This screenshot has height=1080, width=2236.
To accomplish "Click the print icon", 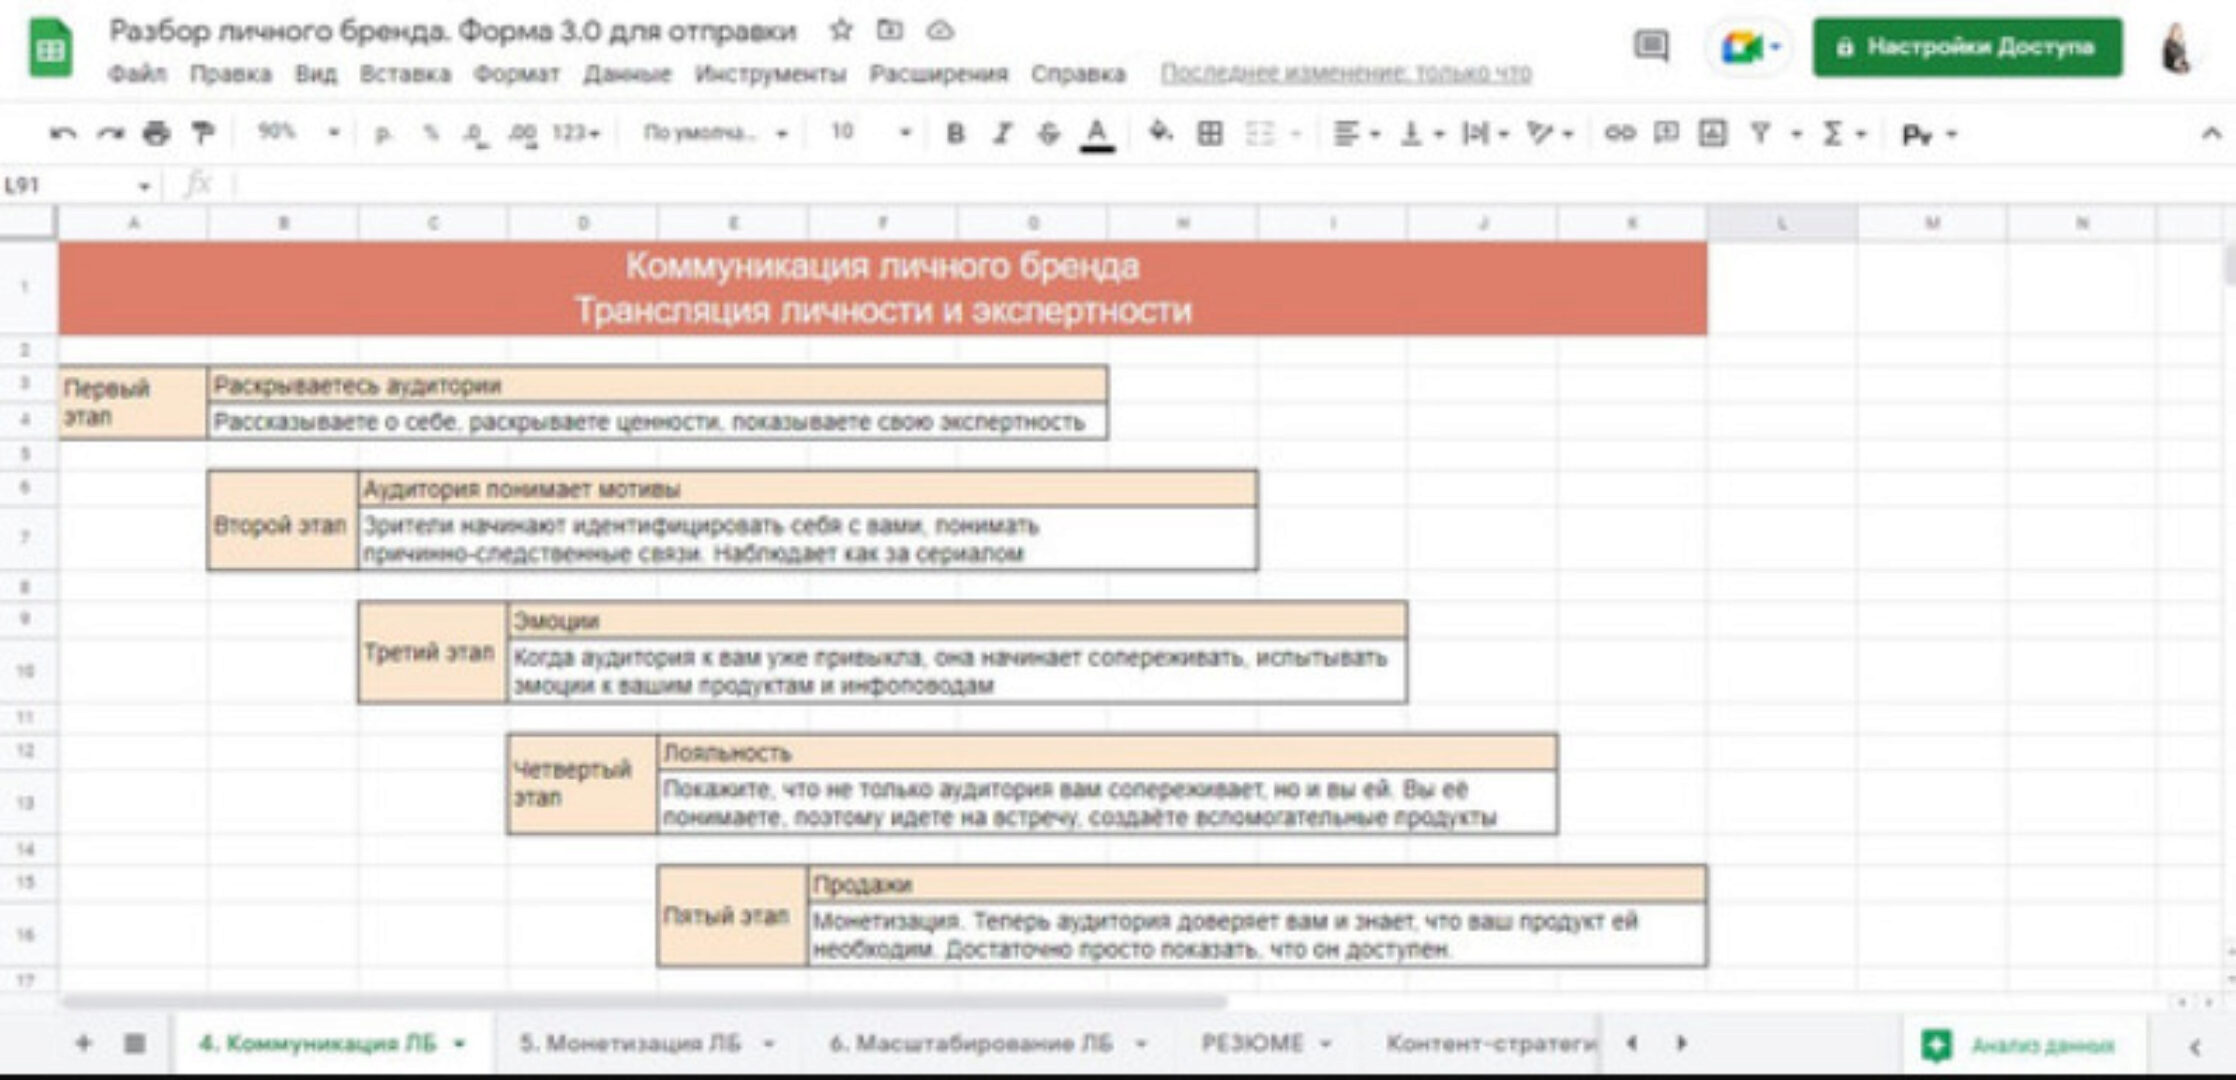I will click(x=156, y=133).
